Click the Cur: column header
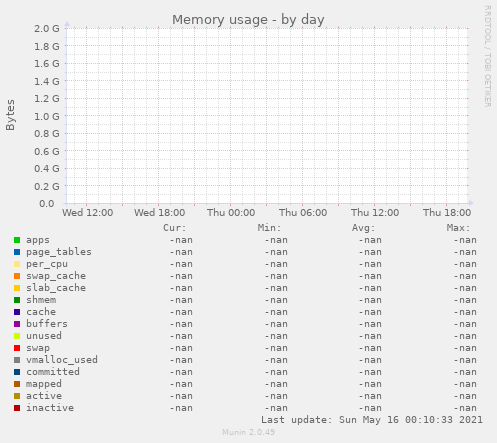 coord(175,228)
